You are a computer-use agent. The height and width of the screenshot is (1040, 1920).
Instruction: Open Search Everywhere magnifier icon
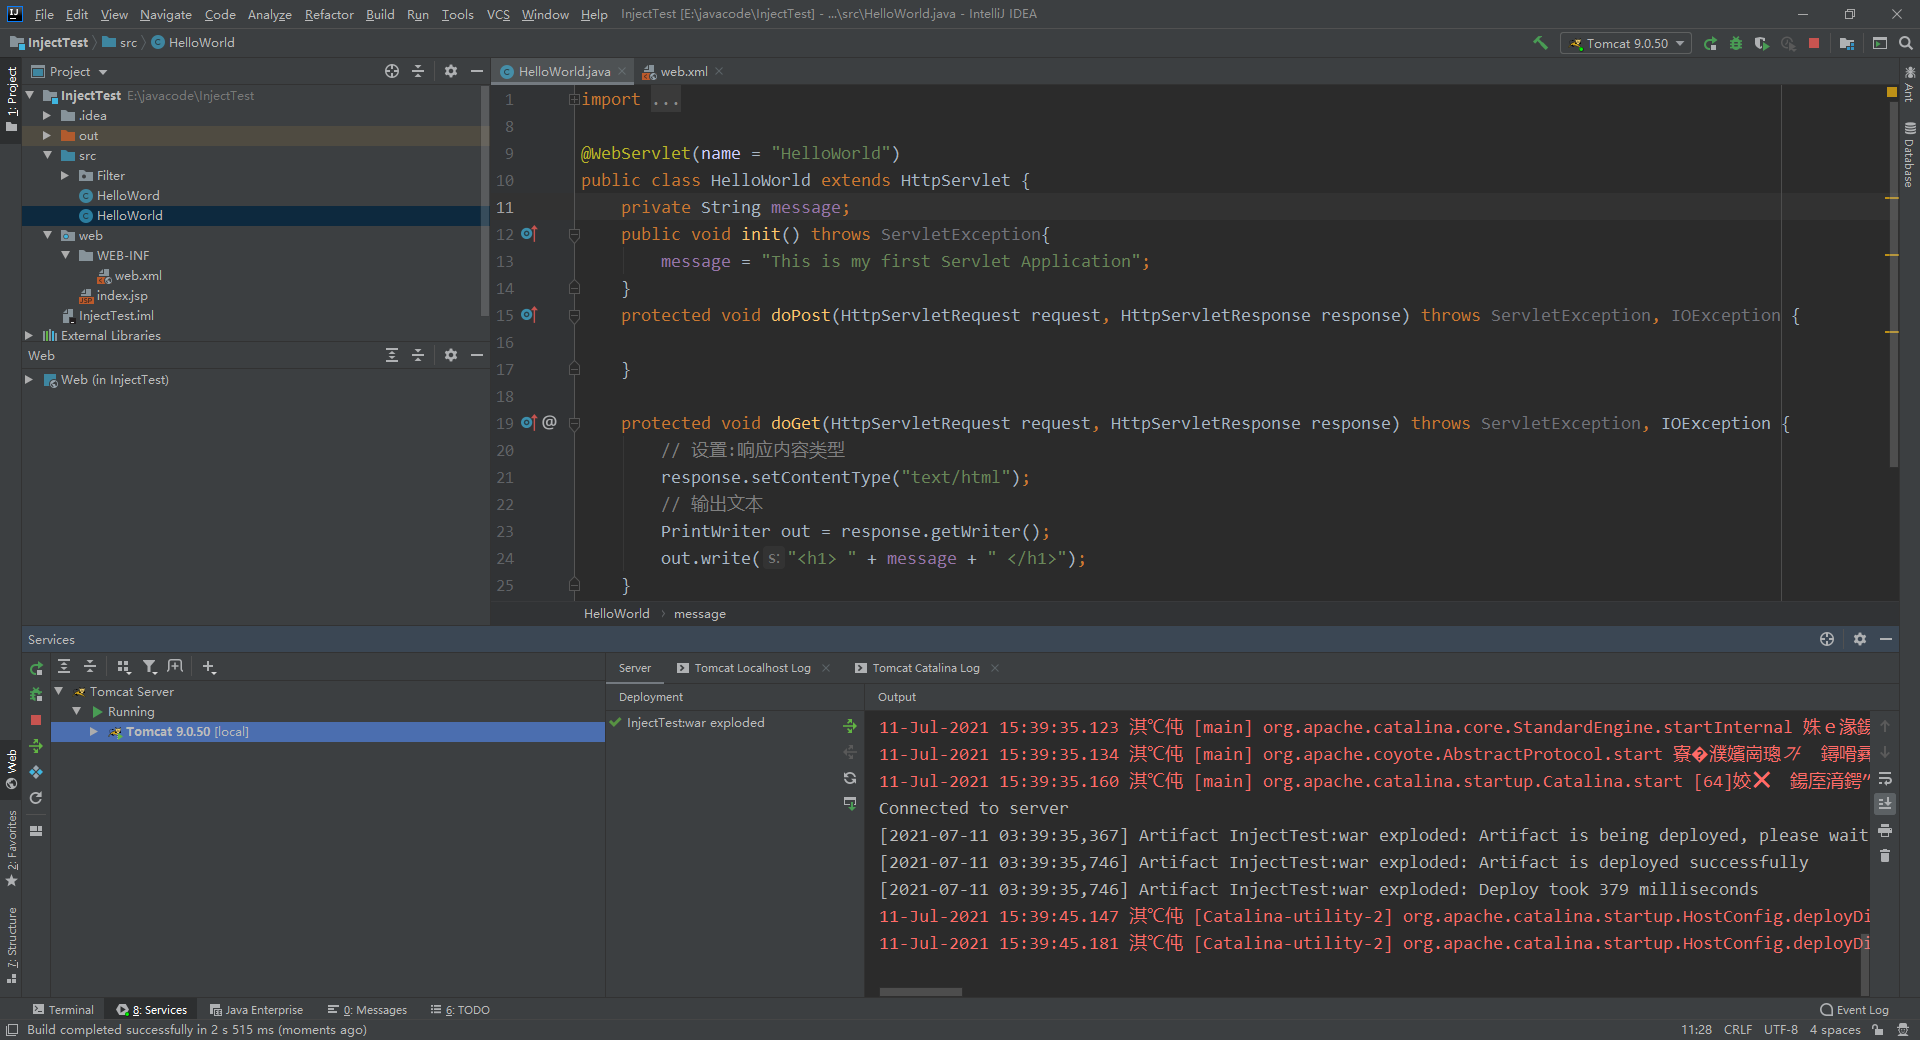tap(1906, 43)
